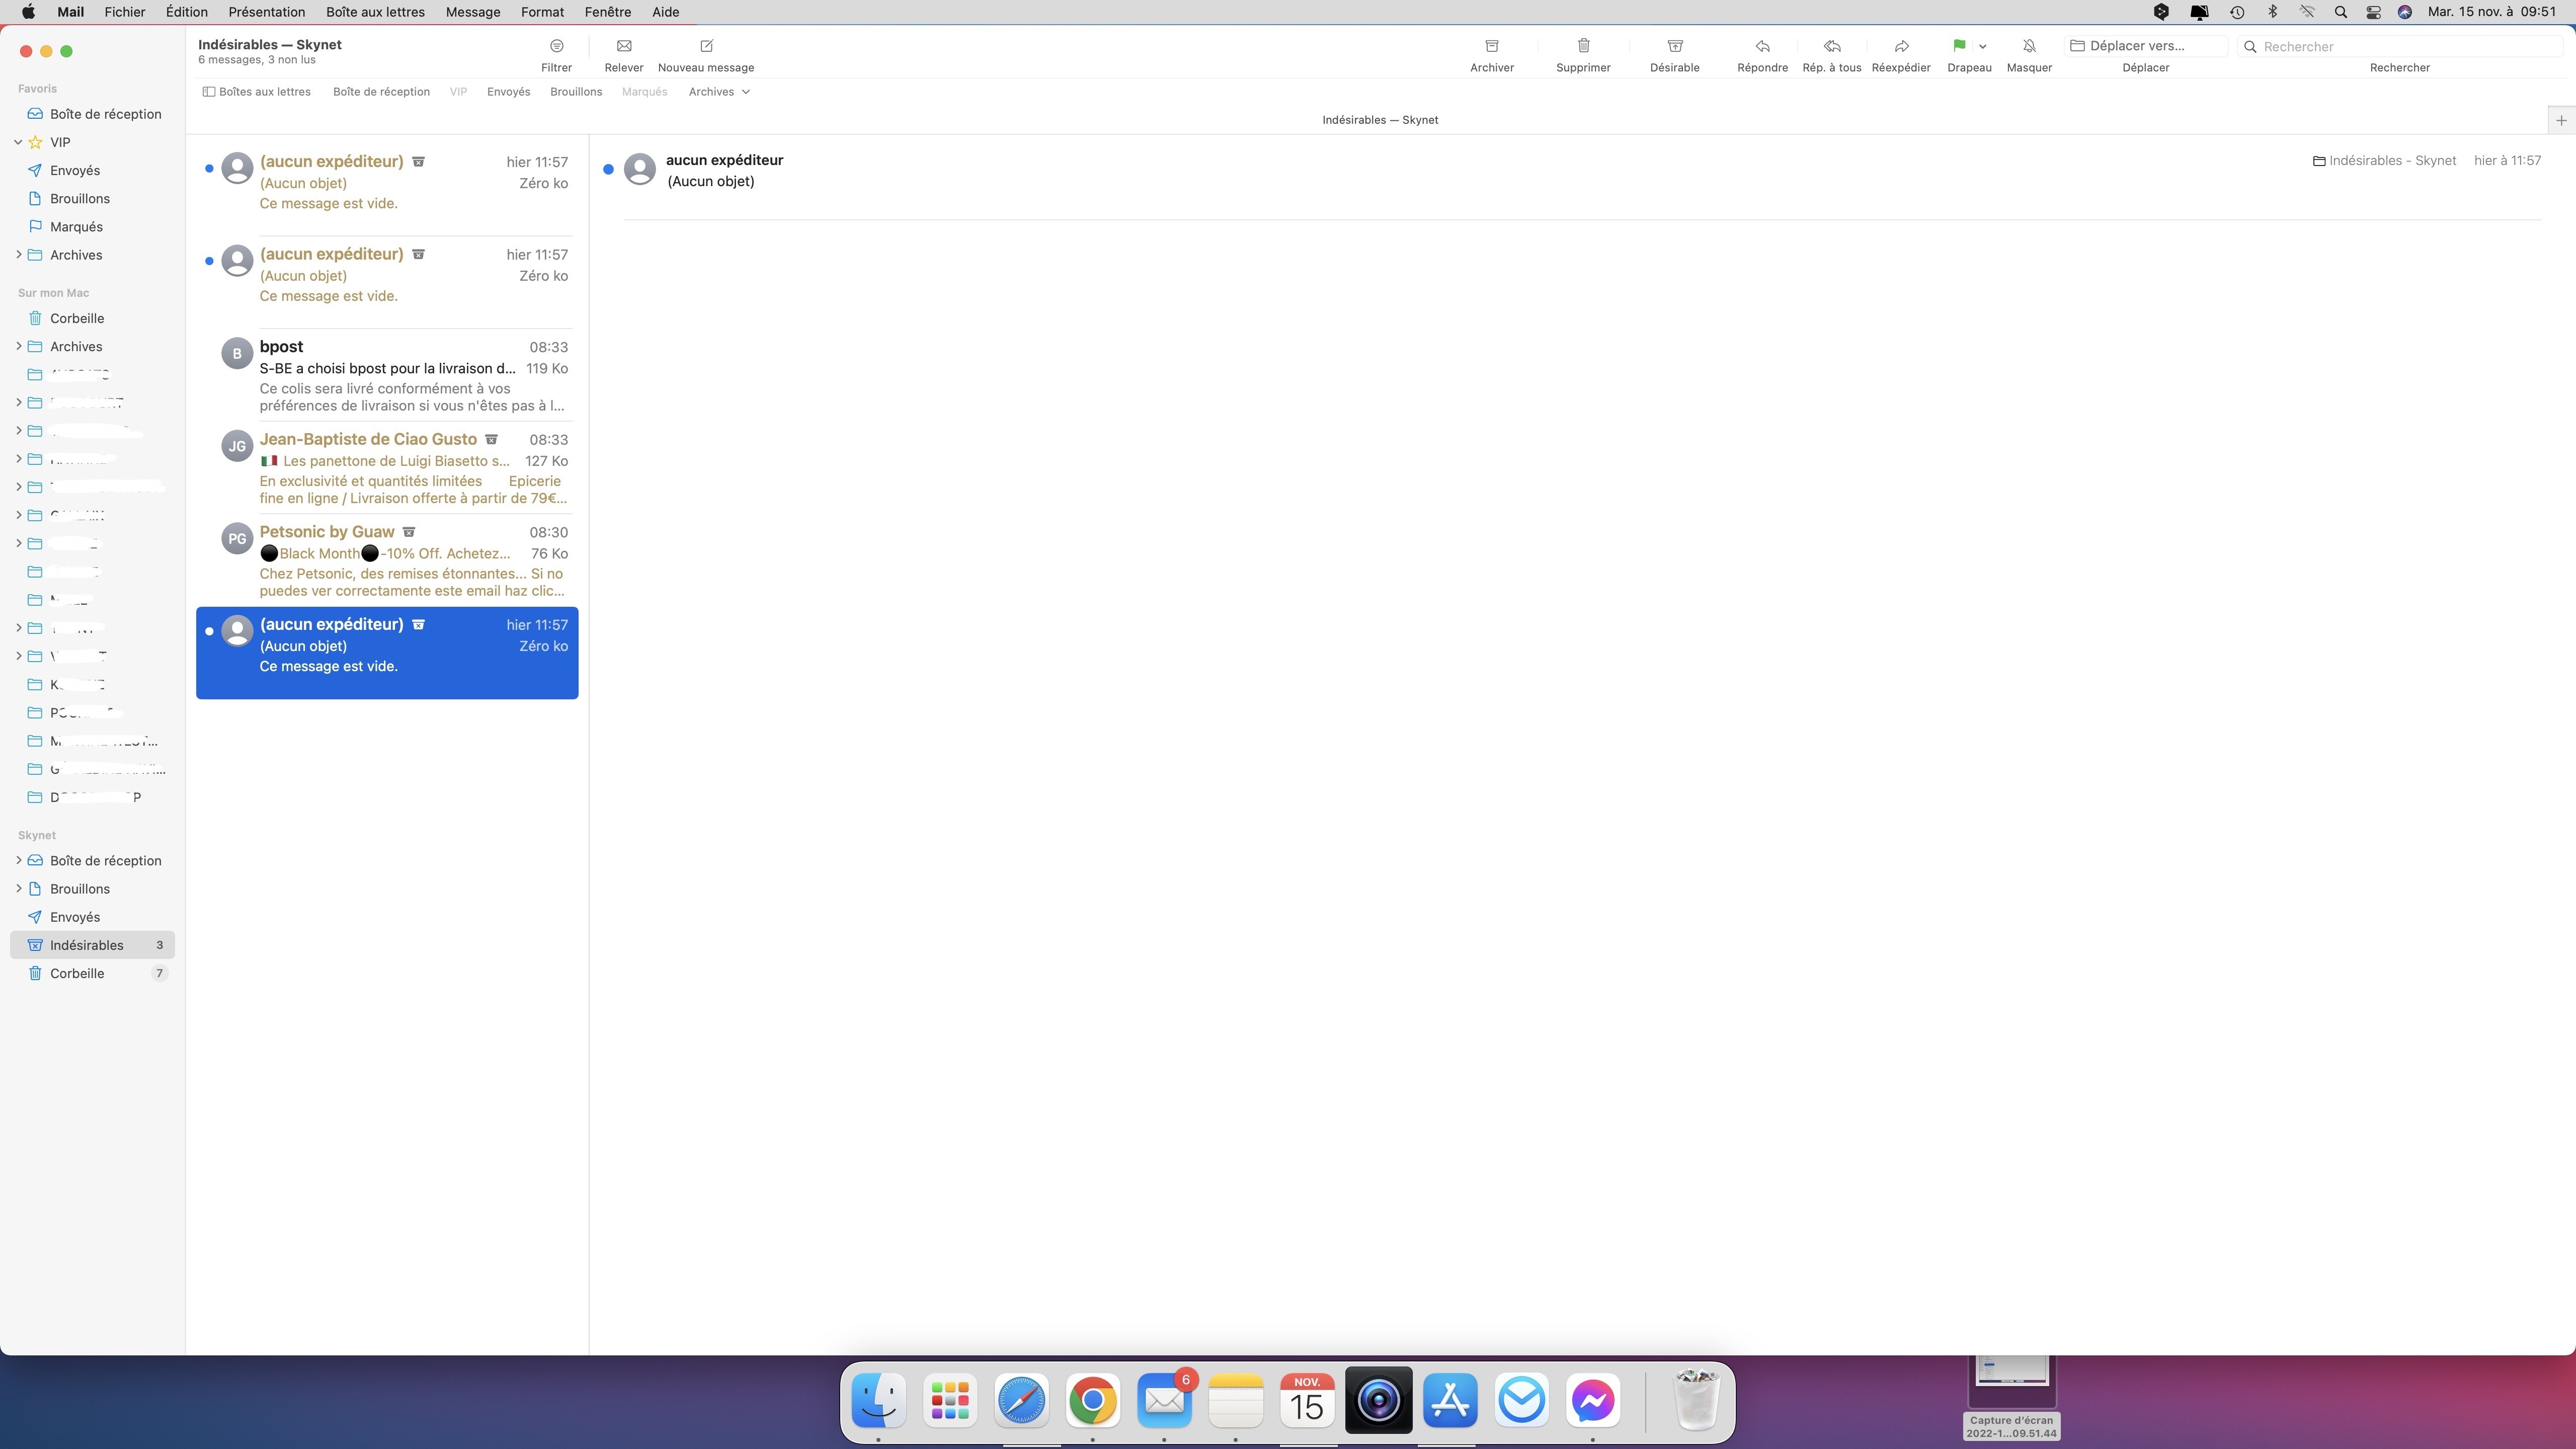This screenshot has width=2576, height=1449.
Task: Open Spotlight search in menu bar
Action: [2340, 12]
